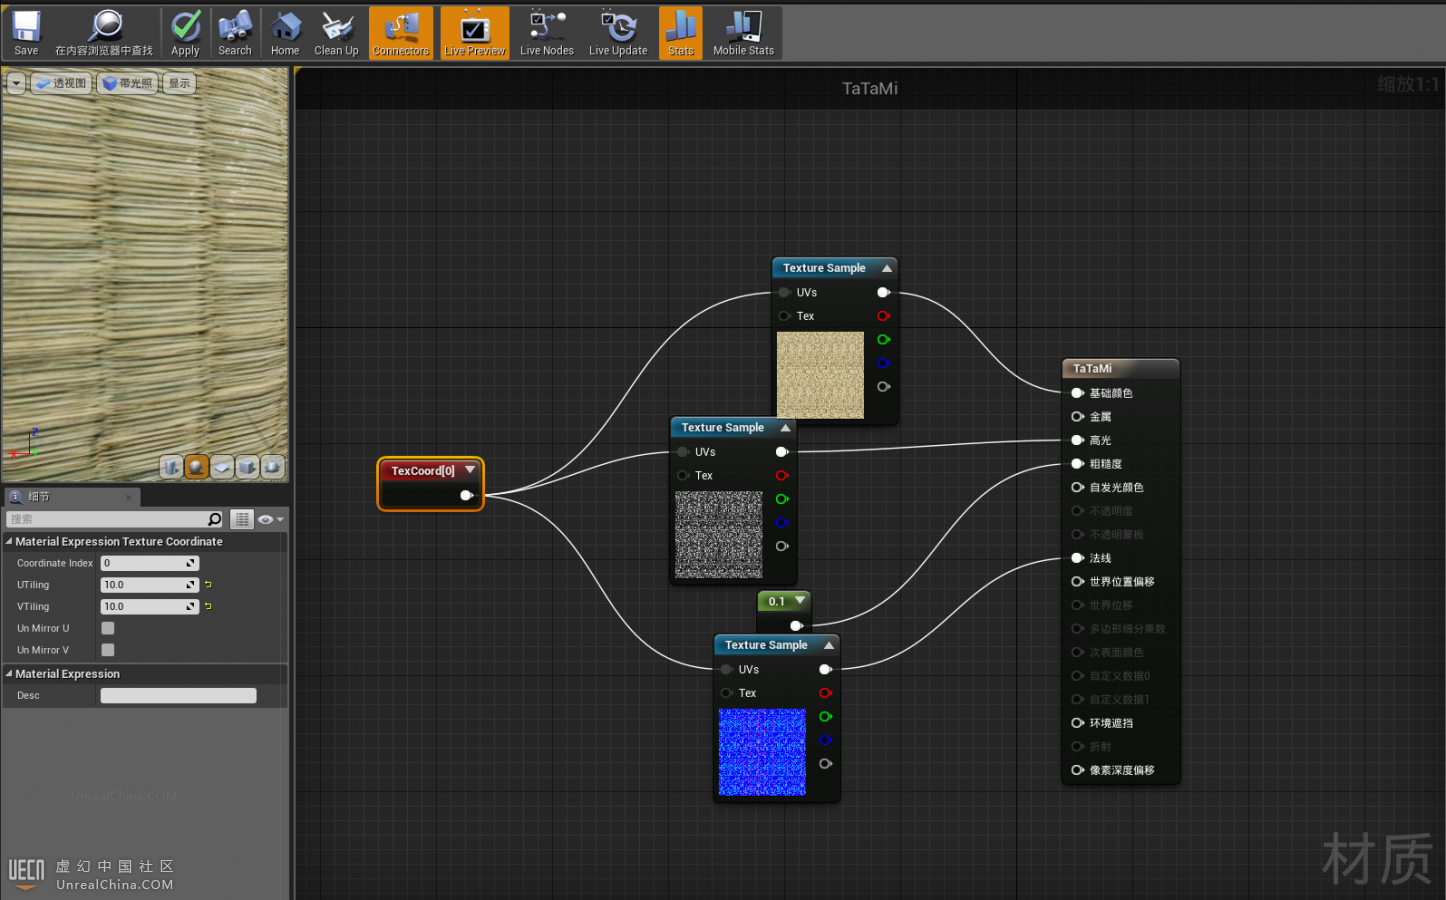Viewport: 1446px width, 900px height.
Task: Toggle Live Preview in the toolbar
Action: 474,33
